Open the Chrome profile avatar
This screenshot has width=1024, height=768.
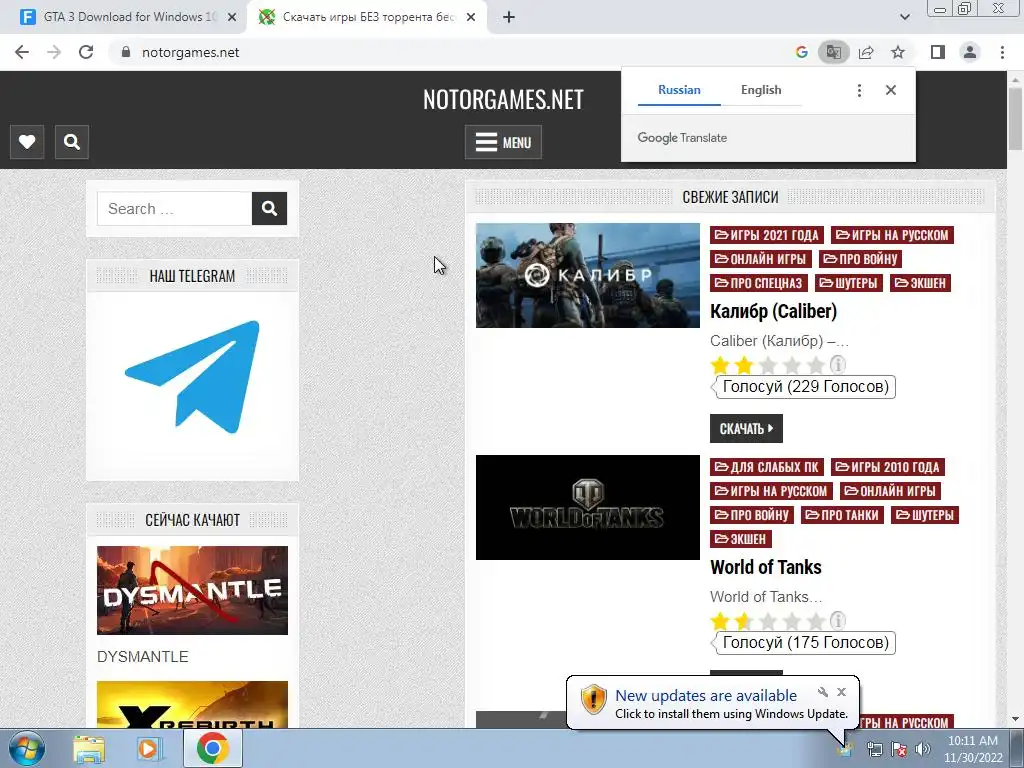(970, 52)
